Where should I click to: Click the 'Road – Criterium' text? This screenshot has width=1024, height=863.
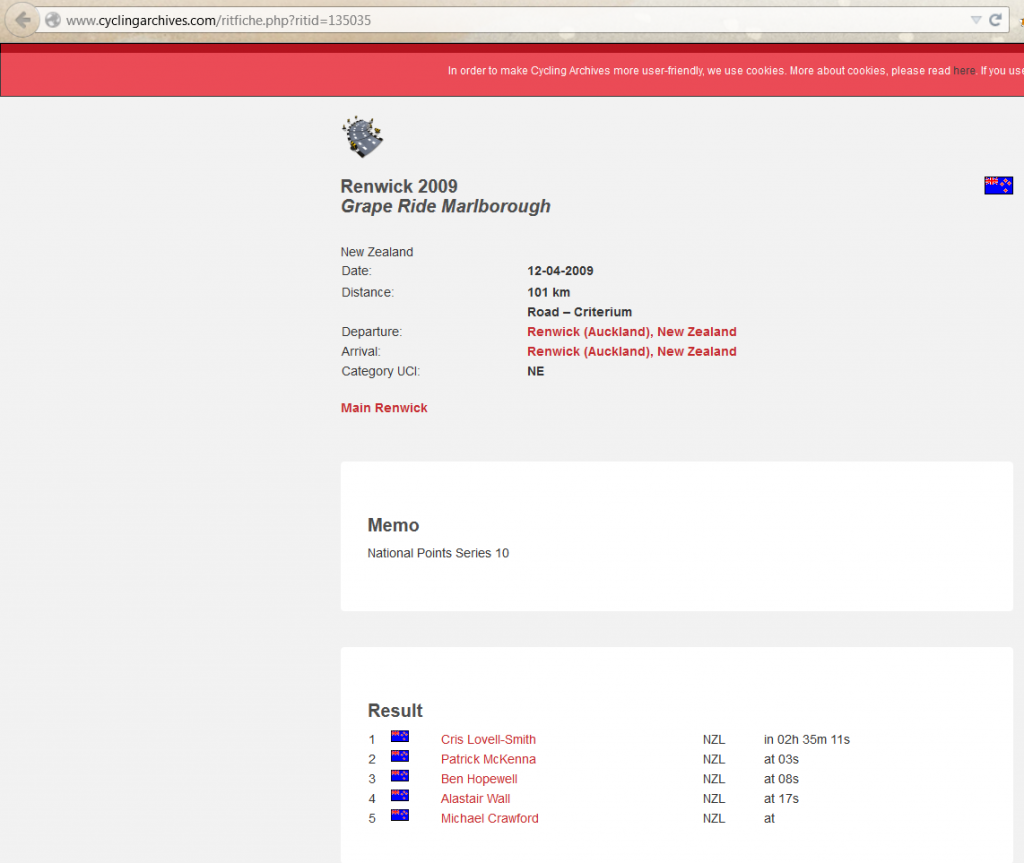pyautogui.click(x=579, y=312)
